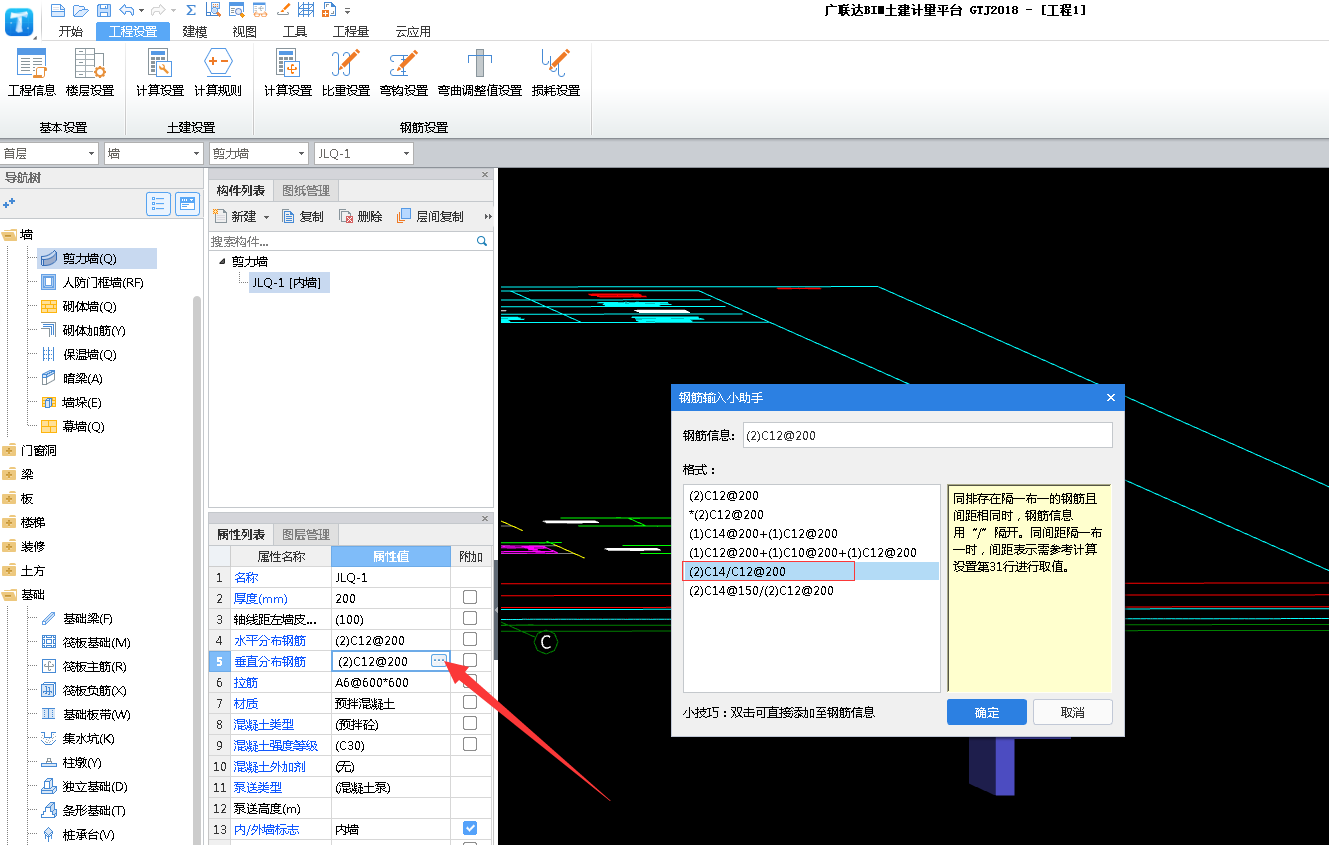
Task: Open 计算设置 in the 钢筋设置 group
Action: click(x=288, y=72)
